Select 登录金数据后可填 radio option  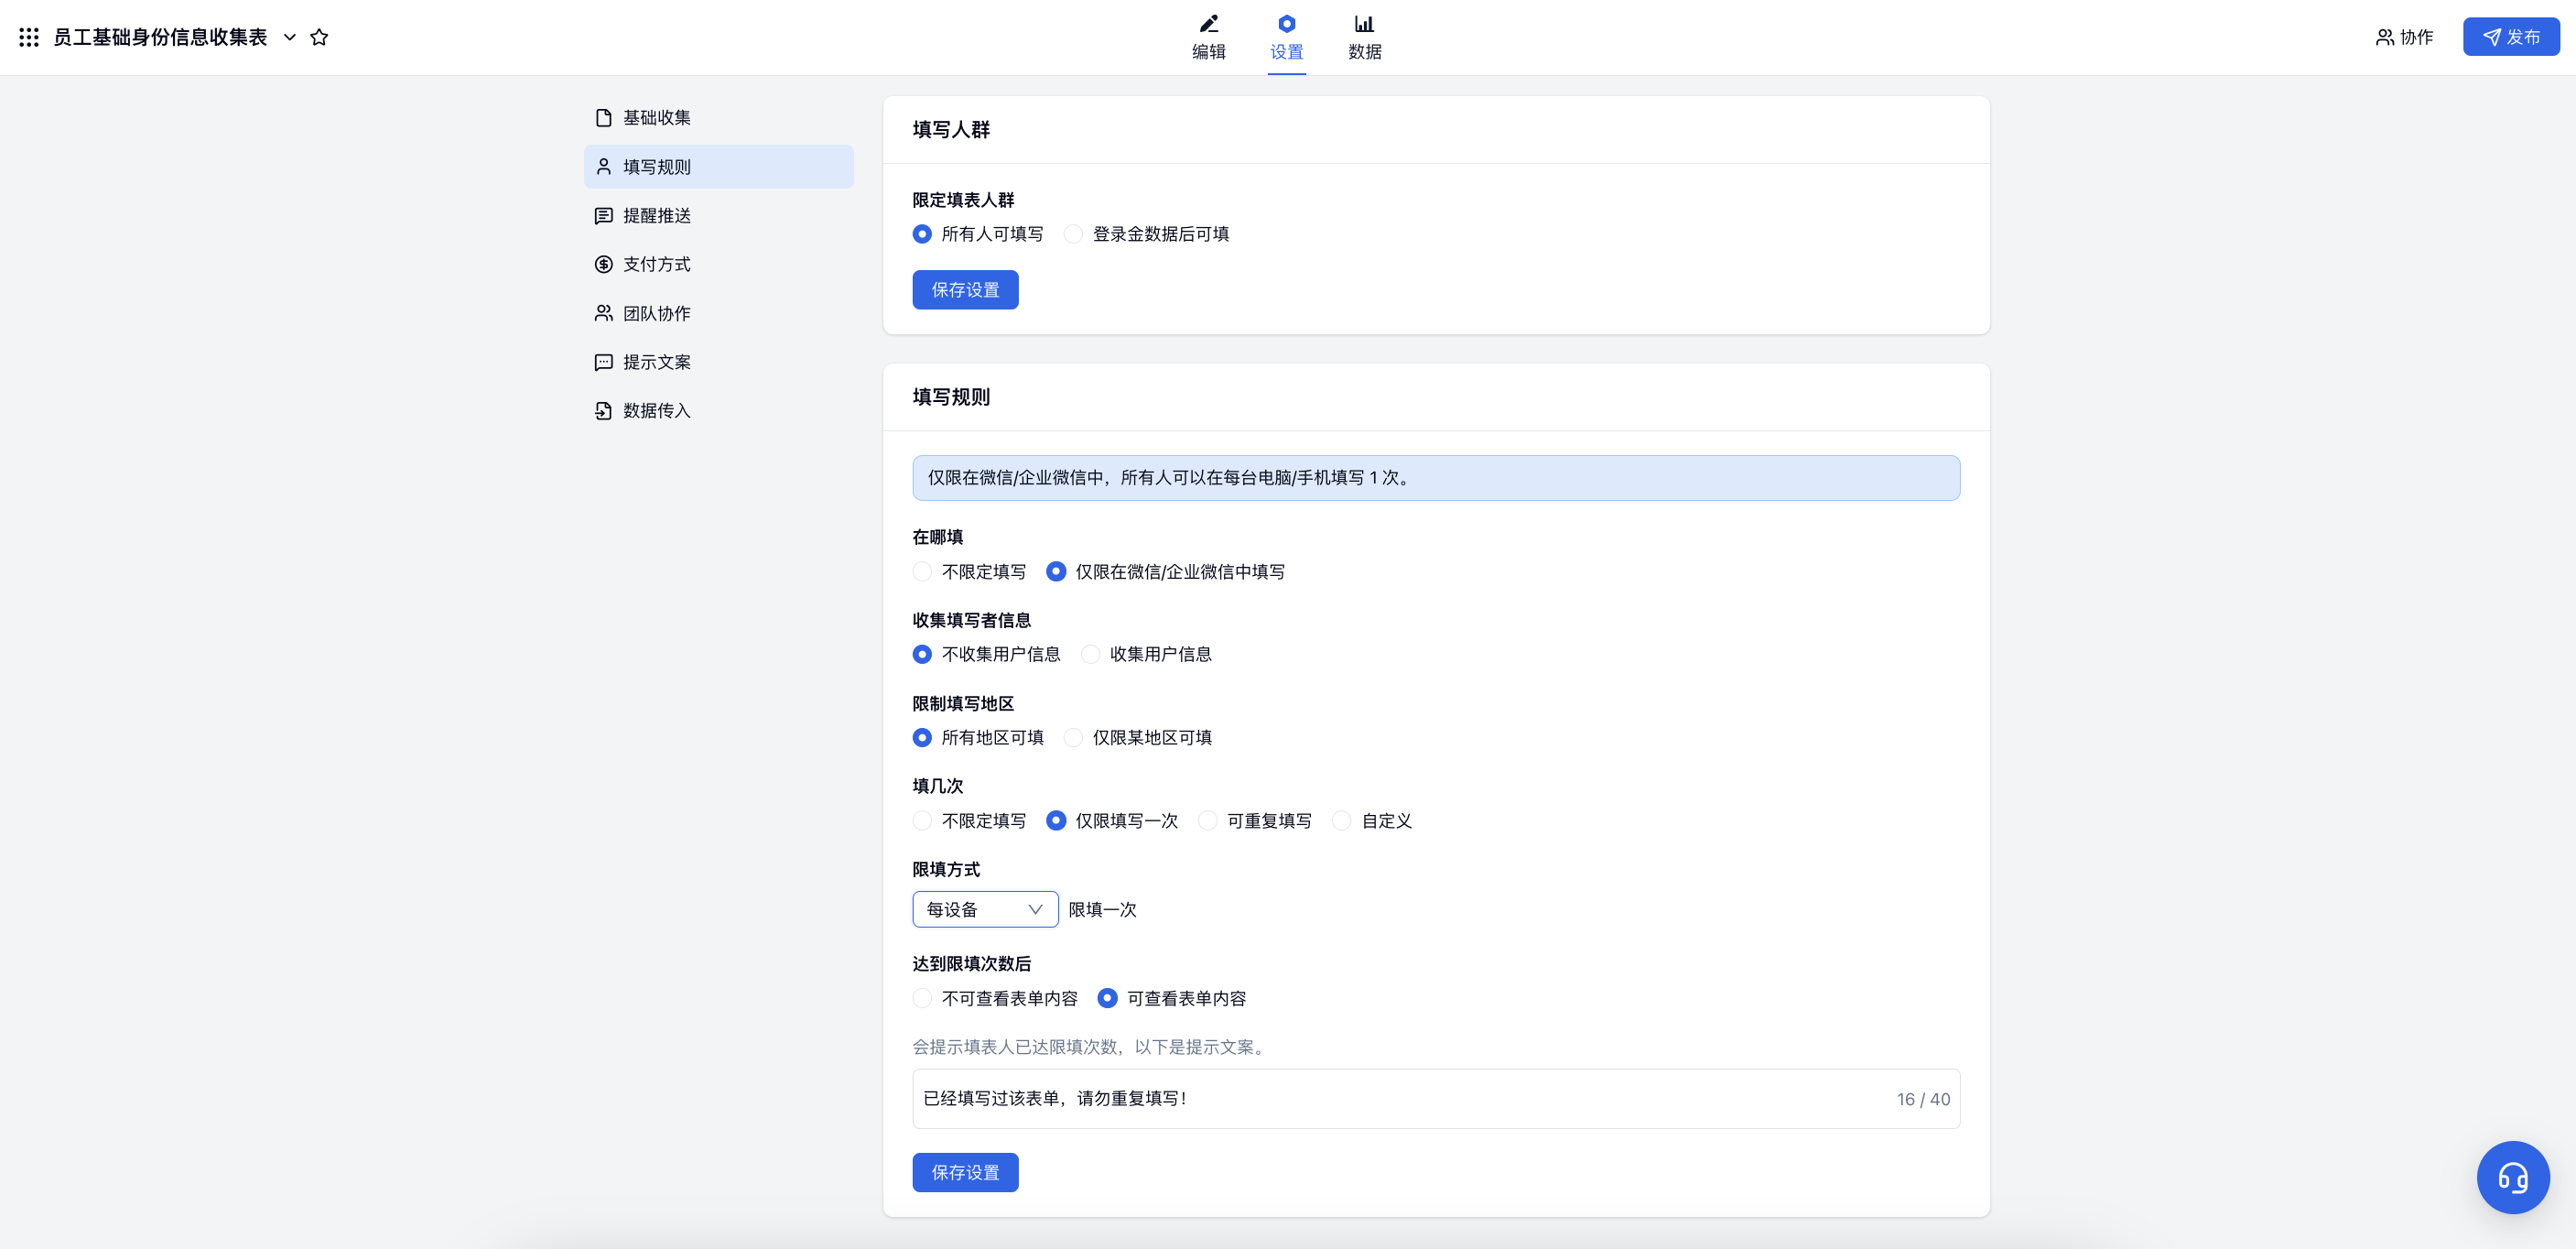pos(1073,234)
